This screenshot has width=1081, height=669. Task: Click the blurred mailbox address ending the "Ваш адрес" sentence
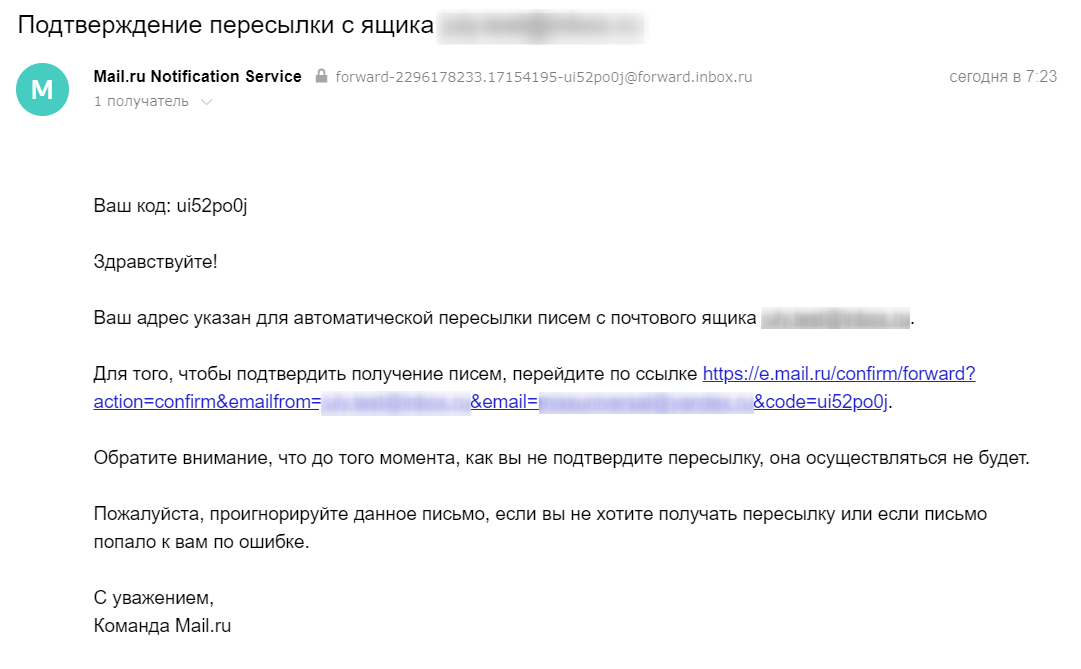click(835, 319)
